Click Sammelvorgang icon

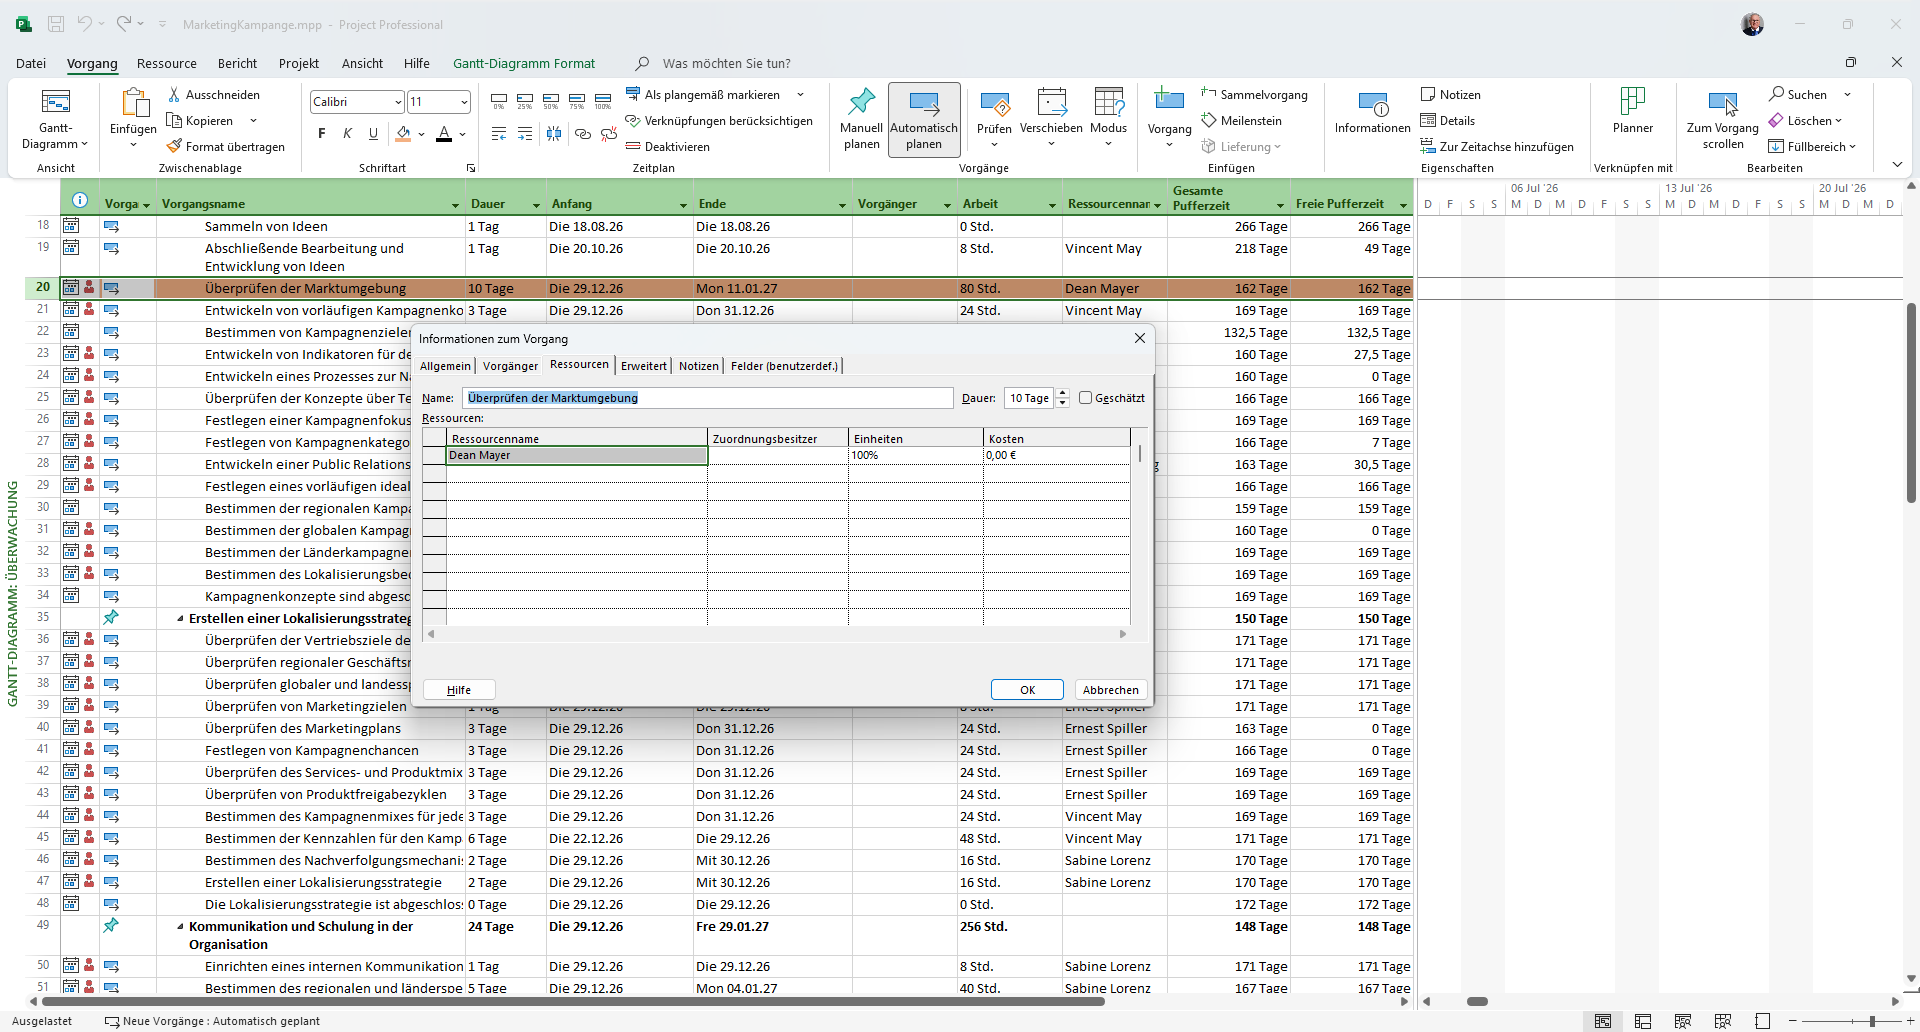[1208, 94]
